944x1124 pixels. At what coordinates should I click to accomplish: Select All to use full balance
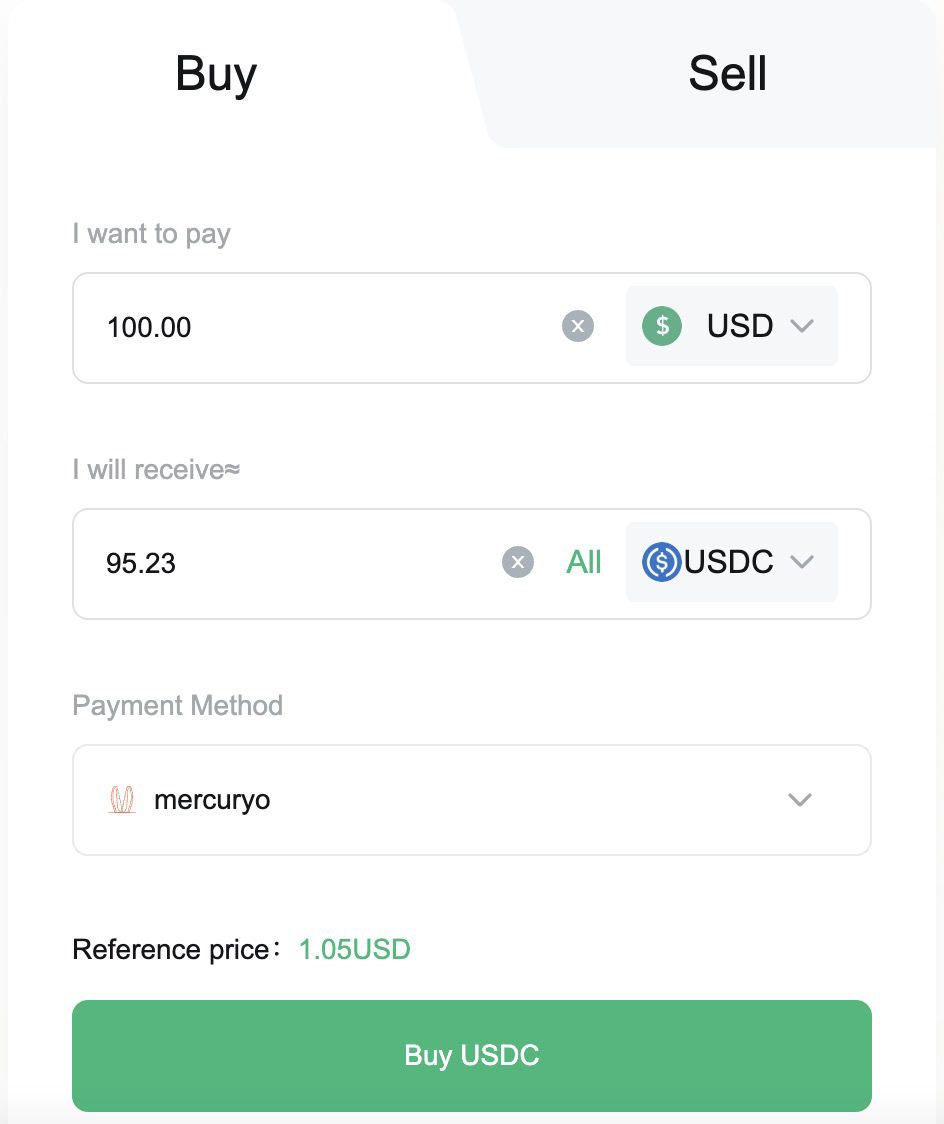(584, 562)
